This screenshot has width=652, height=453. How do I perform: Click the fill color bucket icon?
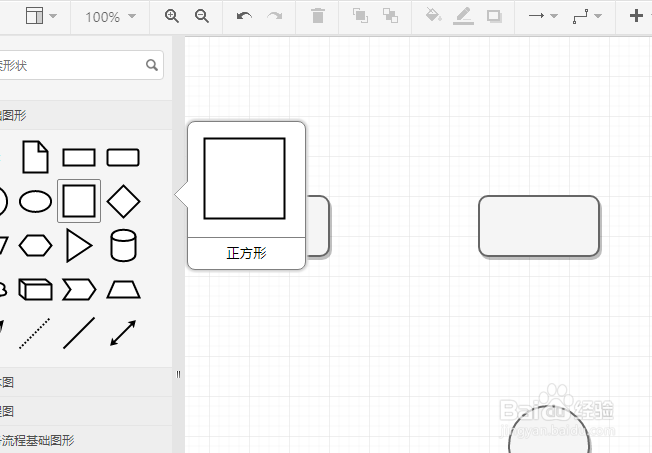[x=433, y=15]
